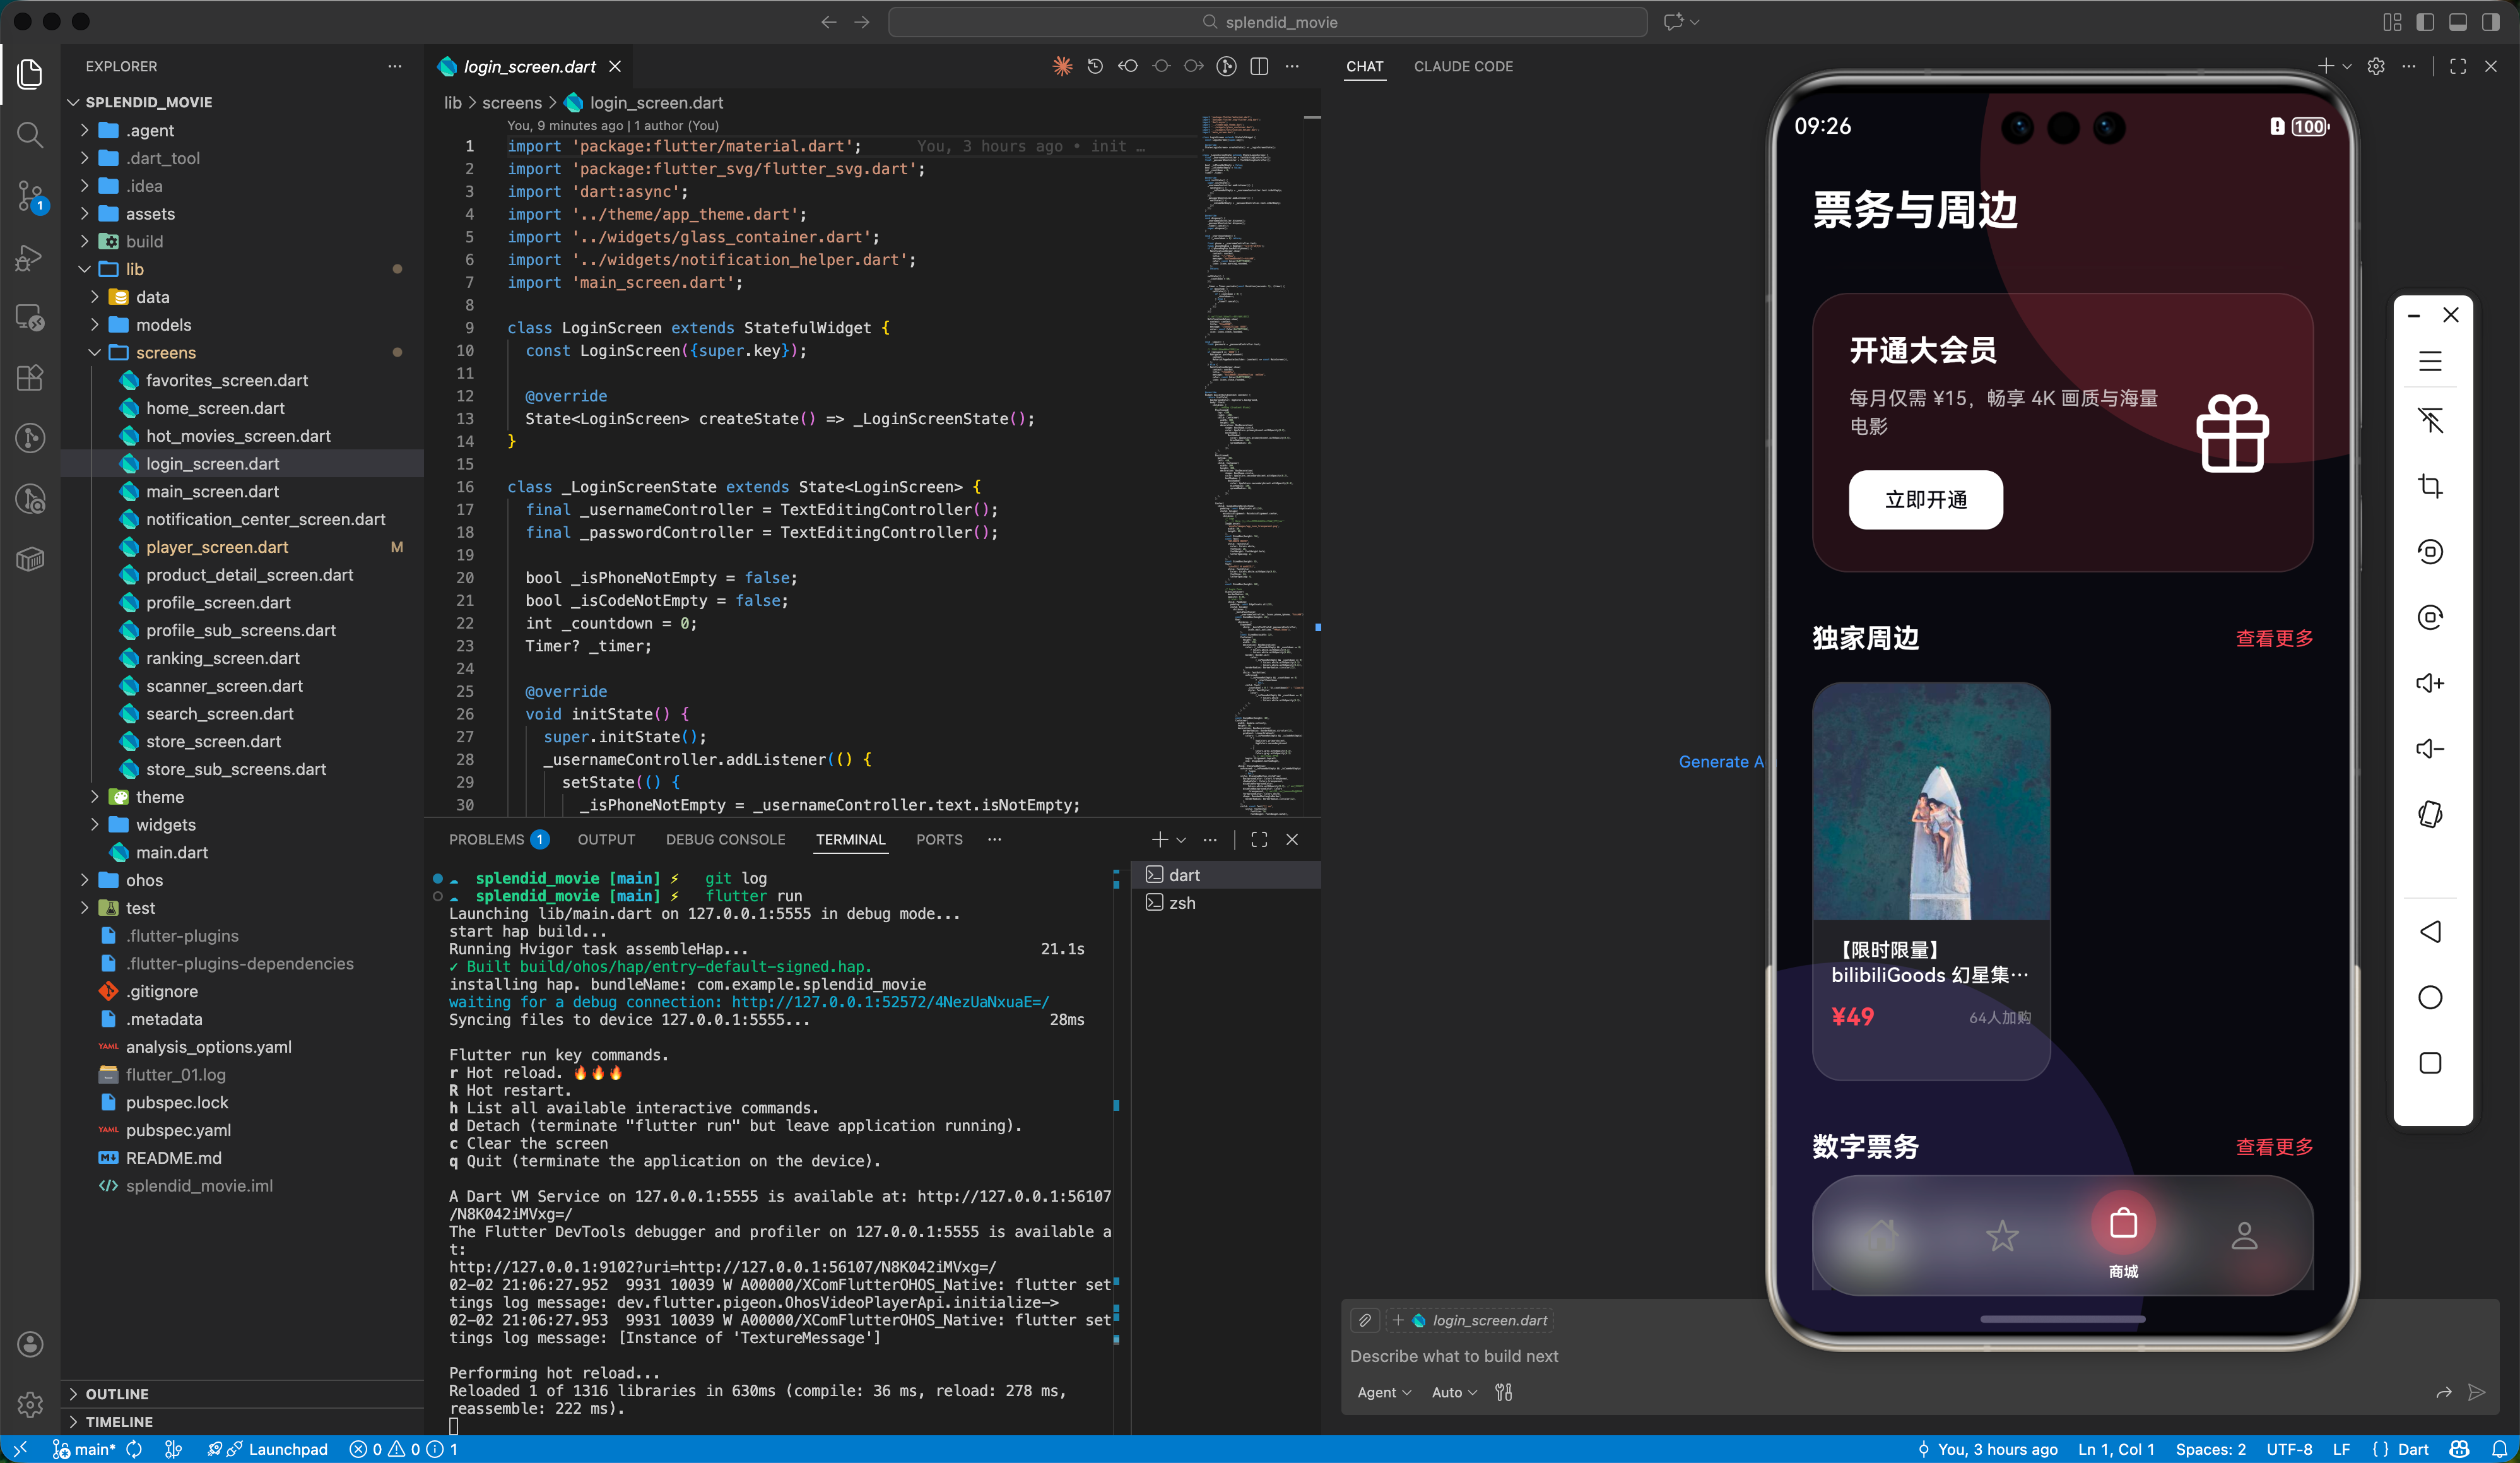
Task: Tap the favorites star in app navigation
Action: [2002, 1236]
